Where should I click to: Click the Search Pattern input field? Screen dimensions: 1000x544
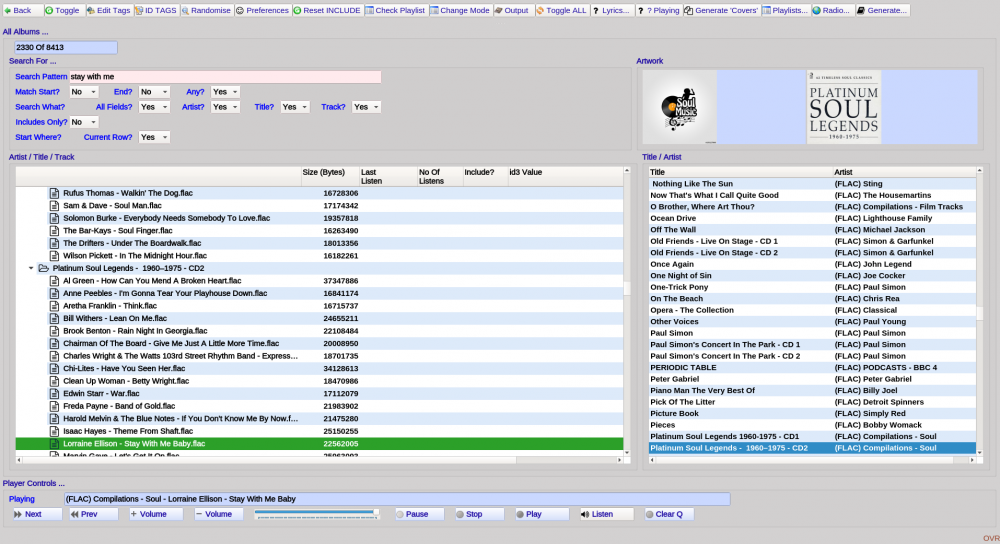225,77
